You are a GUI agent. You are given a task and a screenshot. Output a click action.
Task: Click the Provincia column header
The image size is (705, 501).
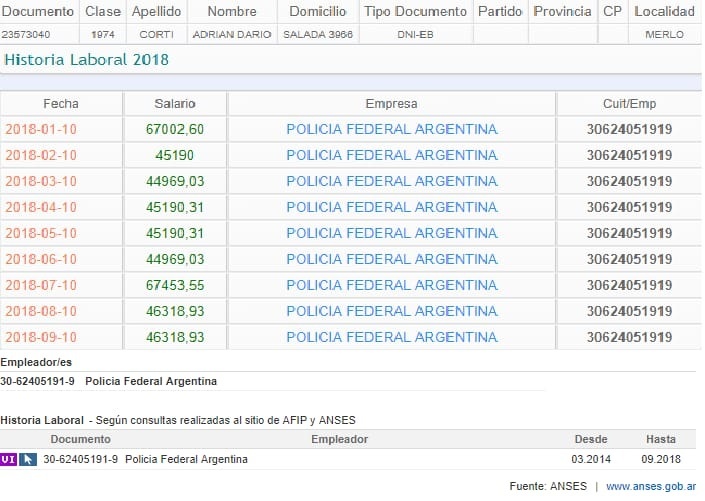(x=562, y=11)
